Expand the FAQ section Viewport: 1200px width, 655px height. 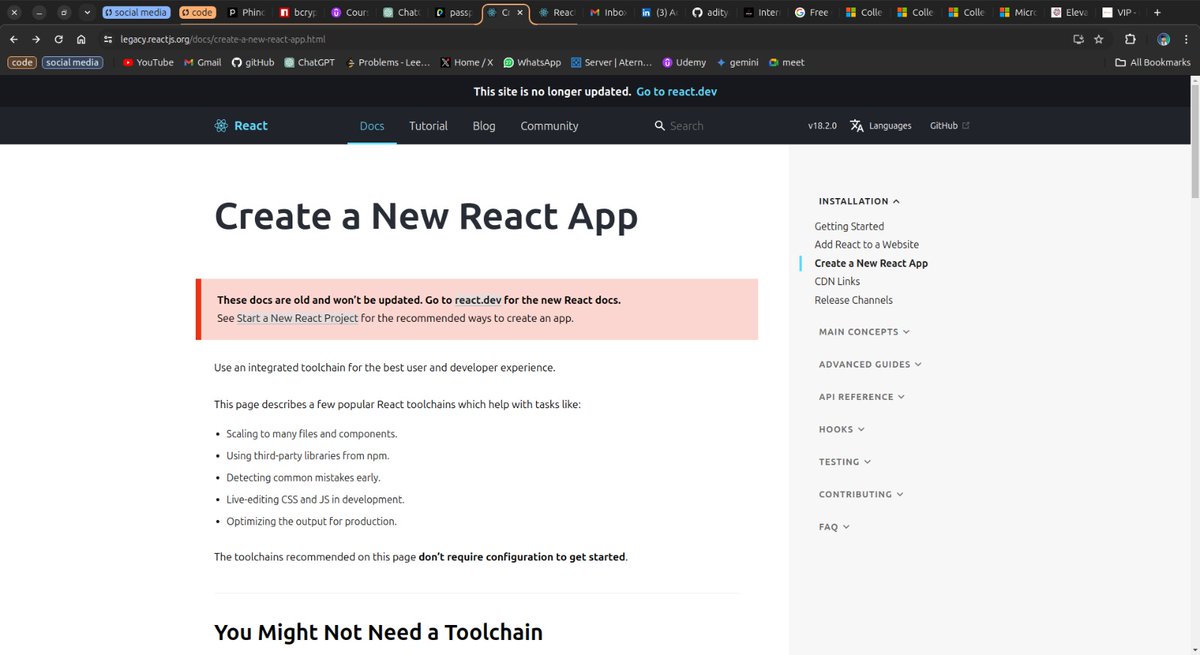834,527
